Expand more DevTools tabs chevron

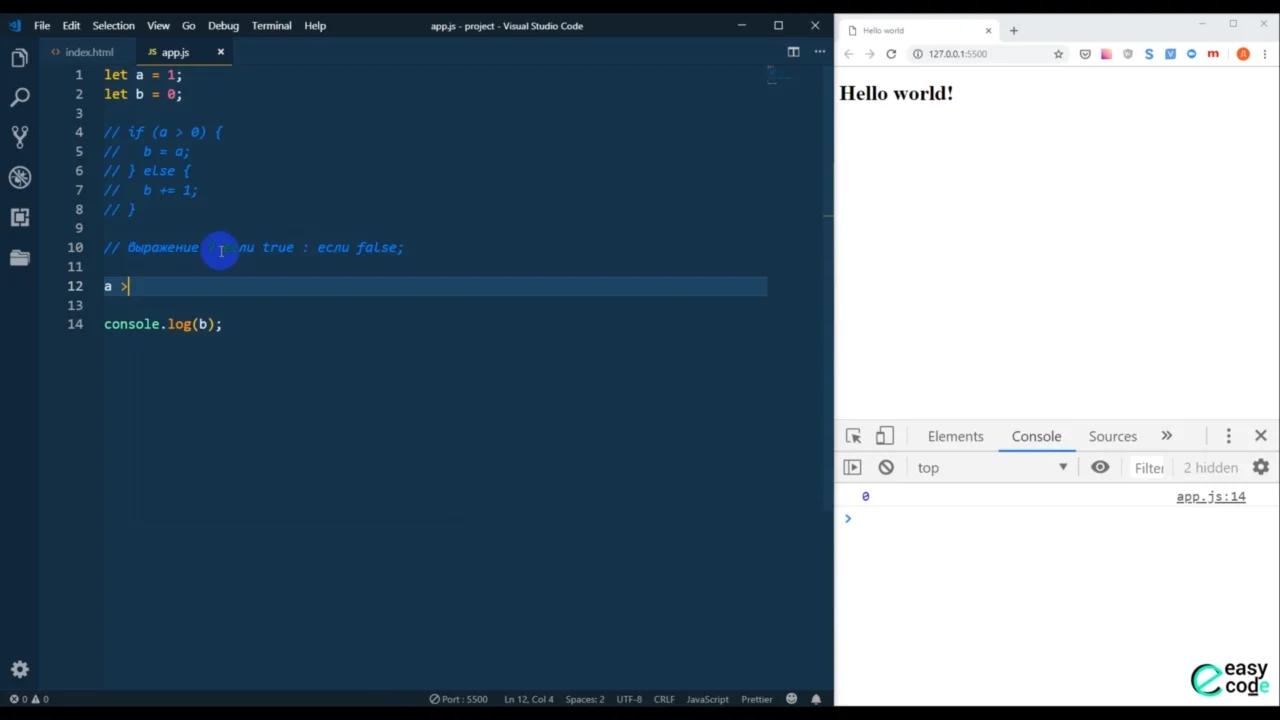(1166, 436)
